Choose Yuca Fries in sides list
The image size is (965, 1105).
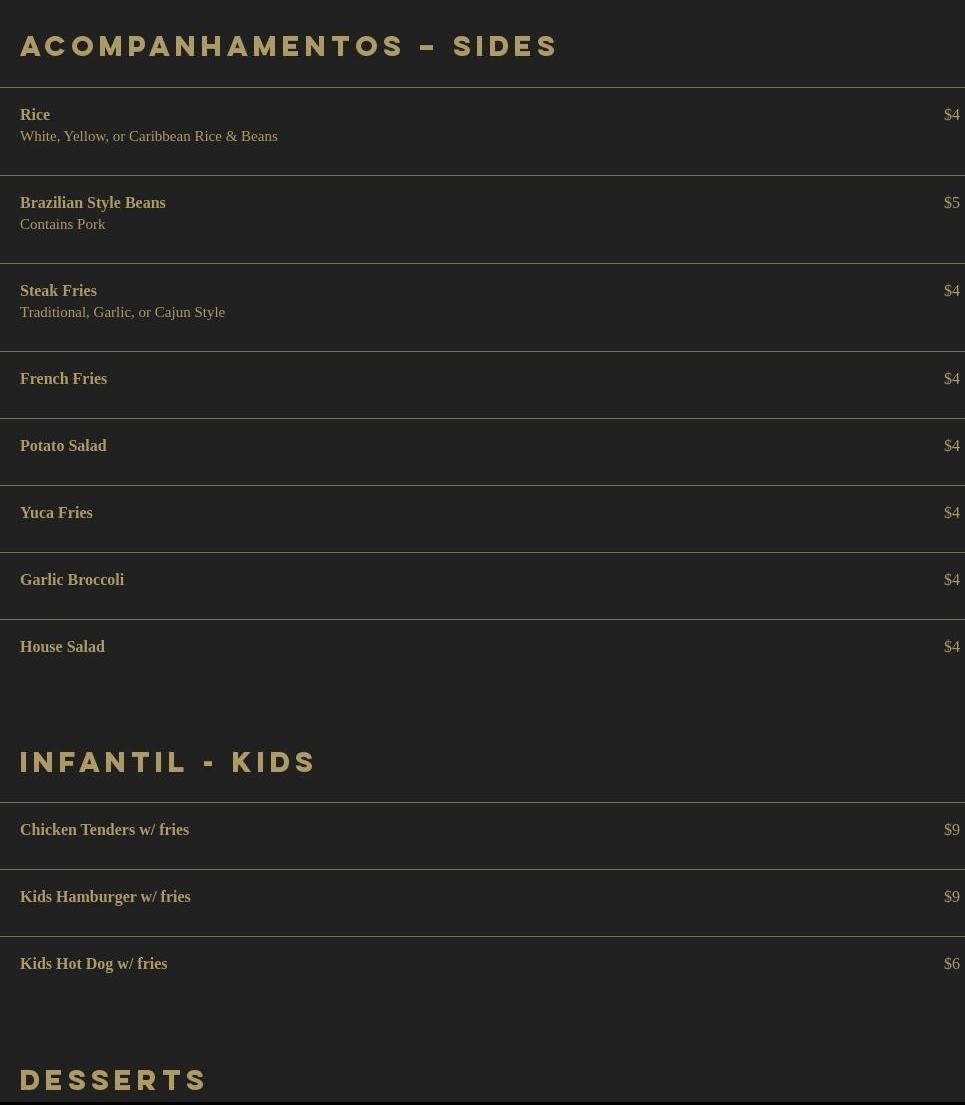[56, 513]
